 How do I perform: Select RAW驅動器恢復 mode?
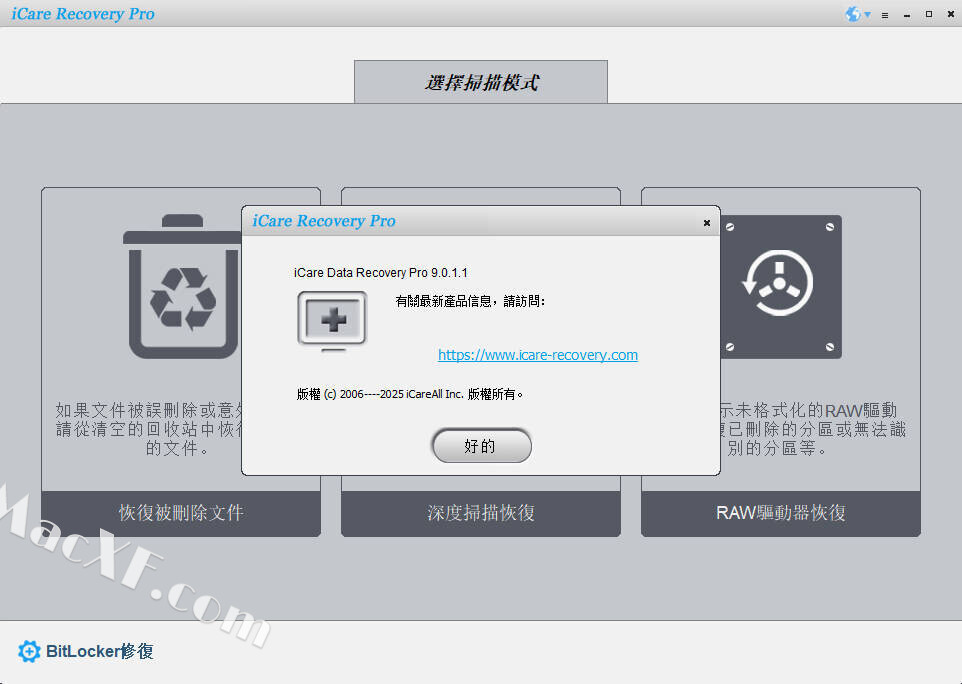[781, 513]
